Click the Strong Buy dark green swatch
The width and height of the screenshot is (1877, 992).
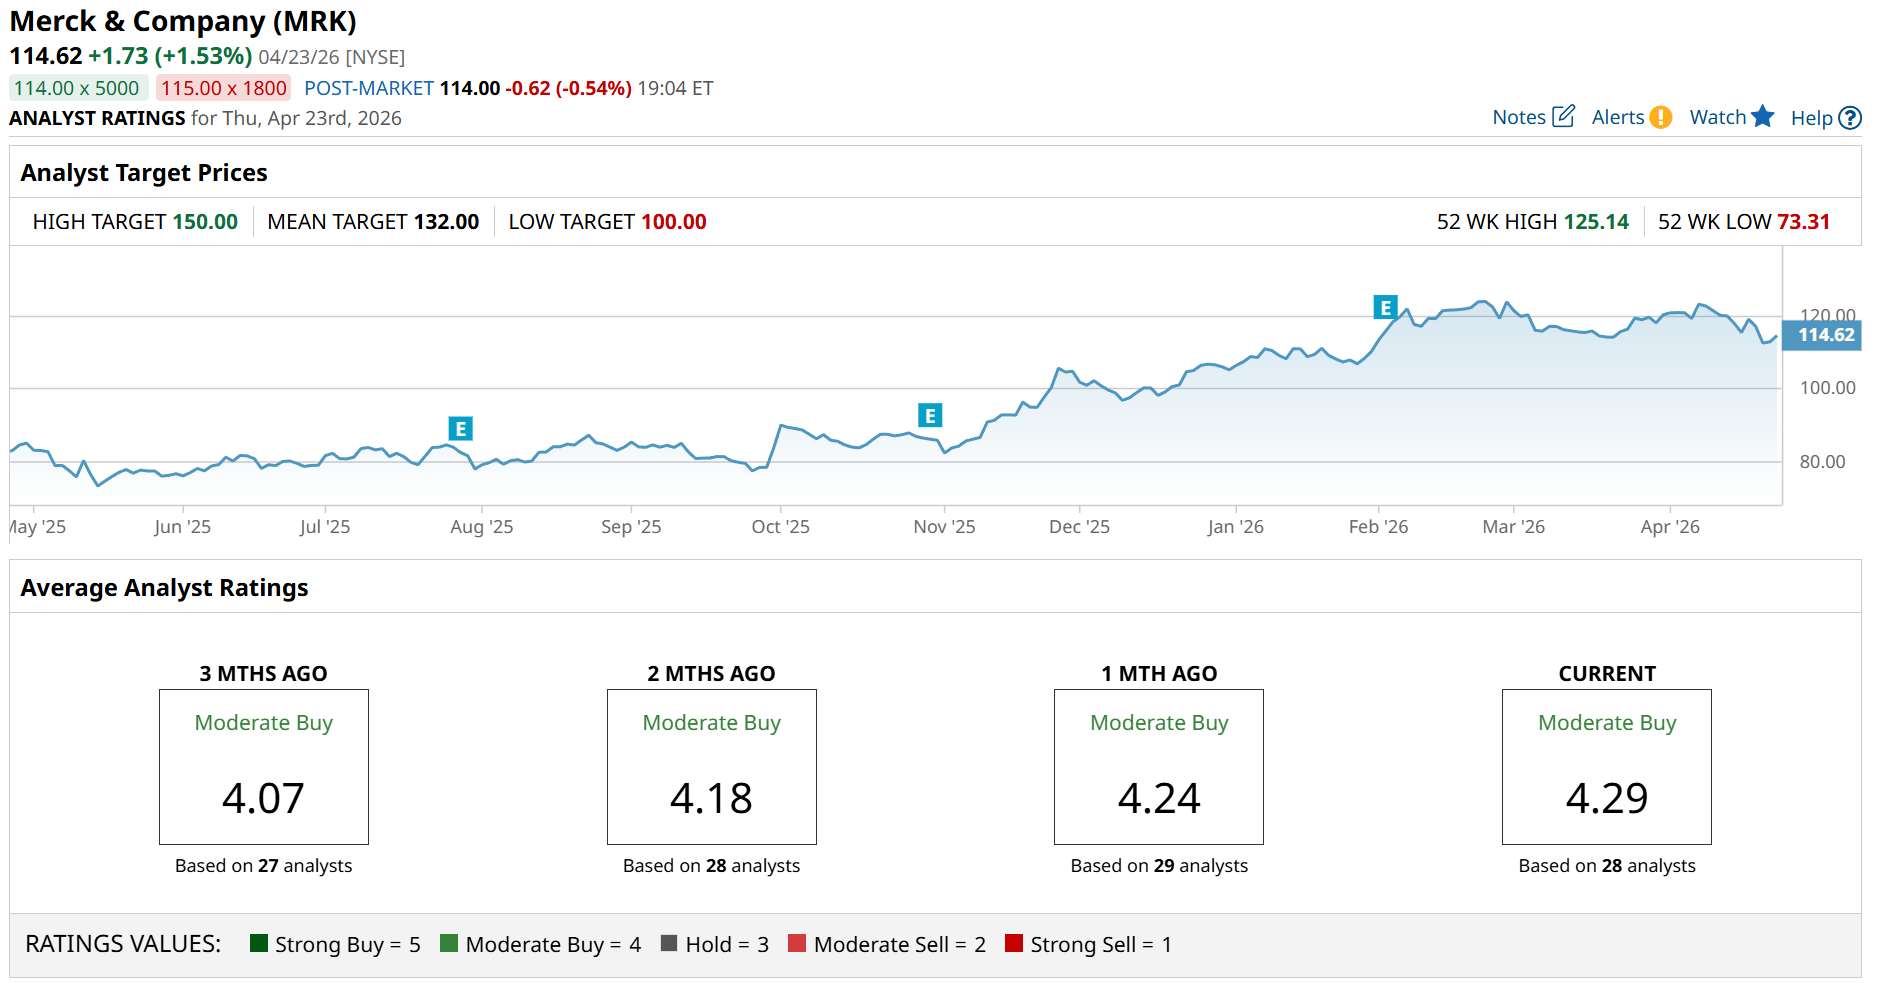tap(259, 943)
